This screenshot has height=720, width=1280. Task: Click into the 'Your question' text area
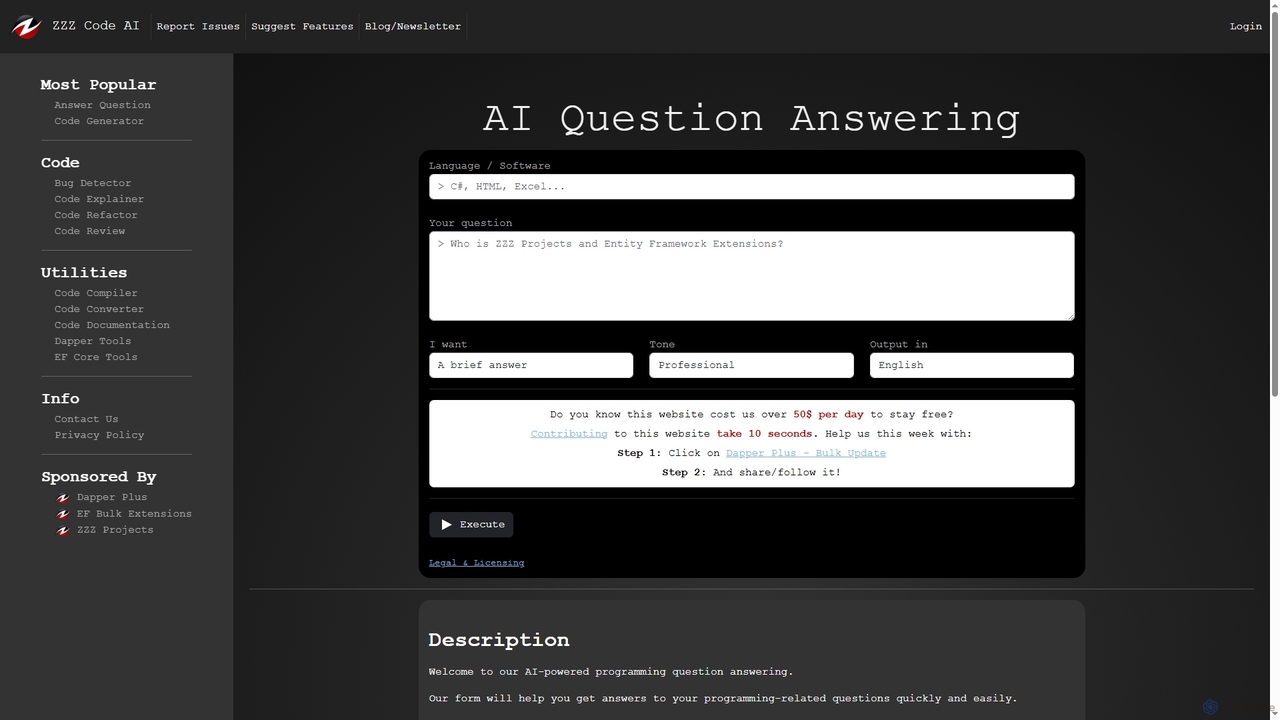pyautogui.click(x=752, y=276)
